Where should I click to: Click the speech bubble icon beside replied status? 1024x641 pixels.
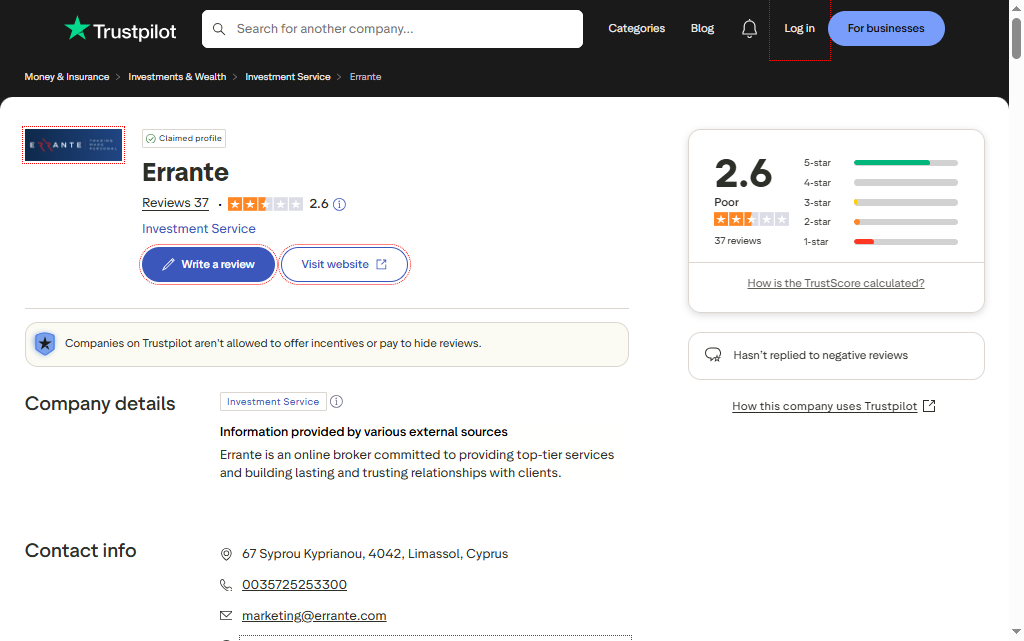[x=713, y=355]
